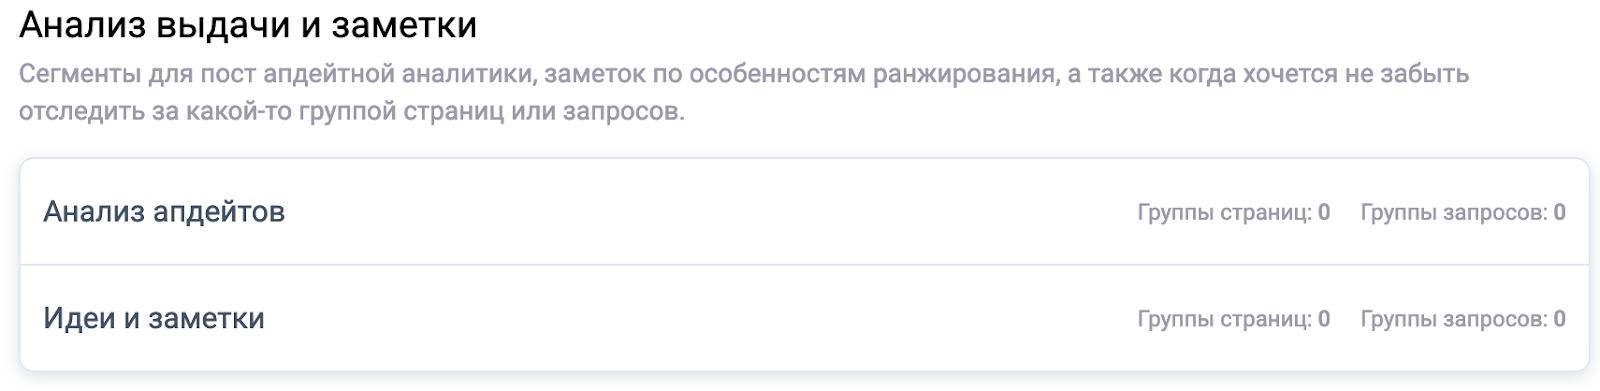Click the page-groups zero count in Анализ апдейтов row
The height and width of the screenshot is (391, 1600).
click(1324, 212)
